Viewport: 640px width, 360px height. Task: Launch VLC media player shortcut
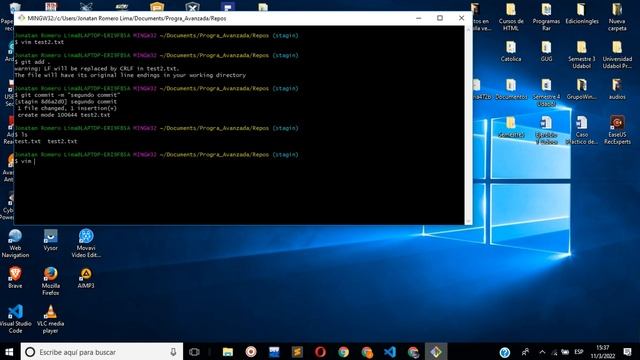coord(51,319)
